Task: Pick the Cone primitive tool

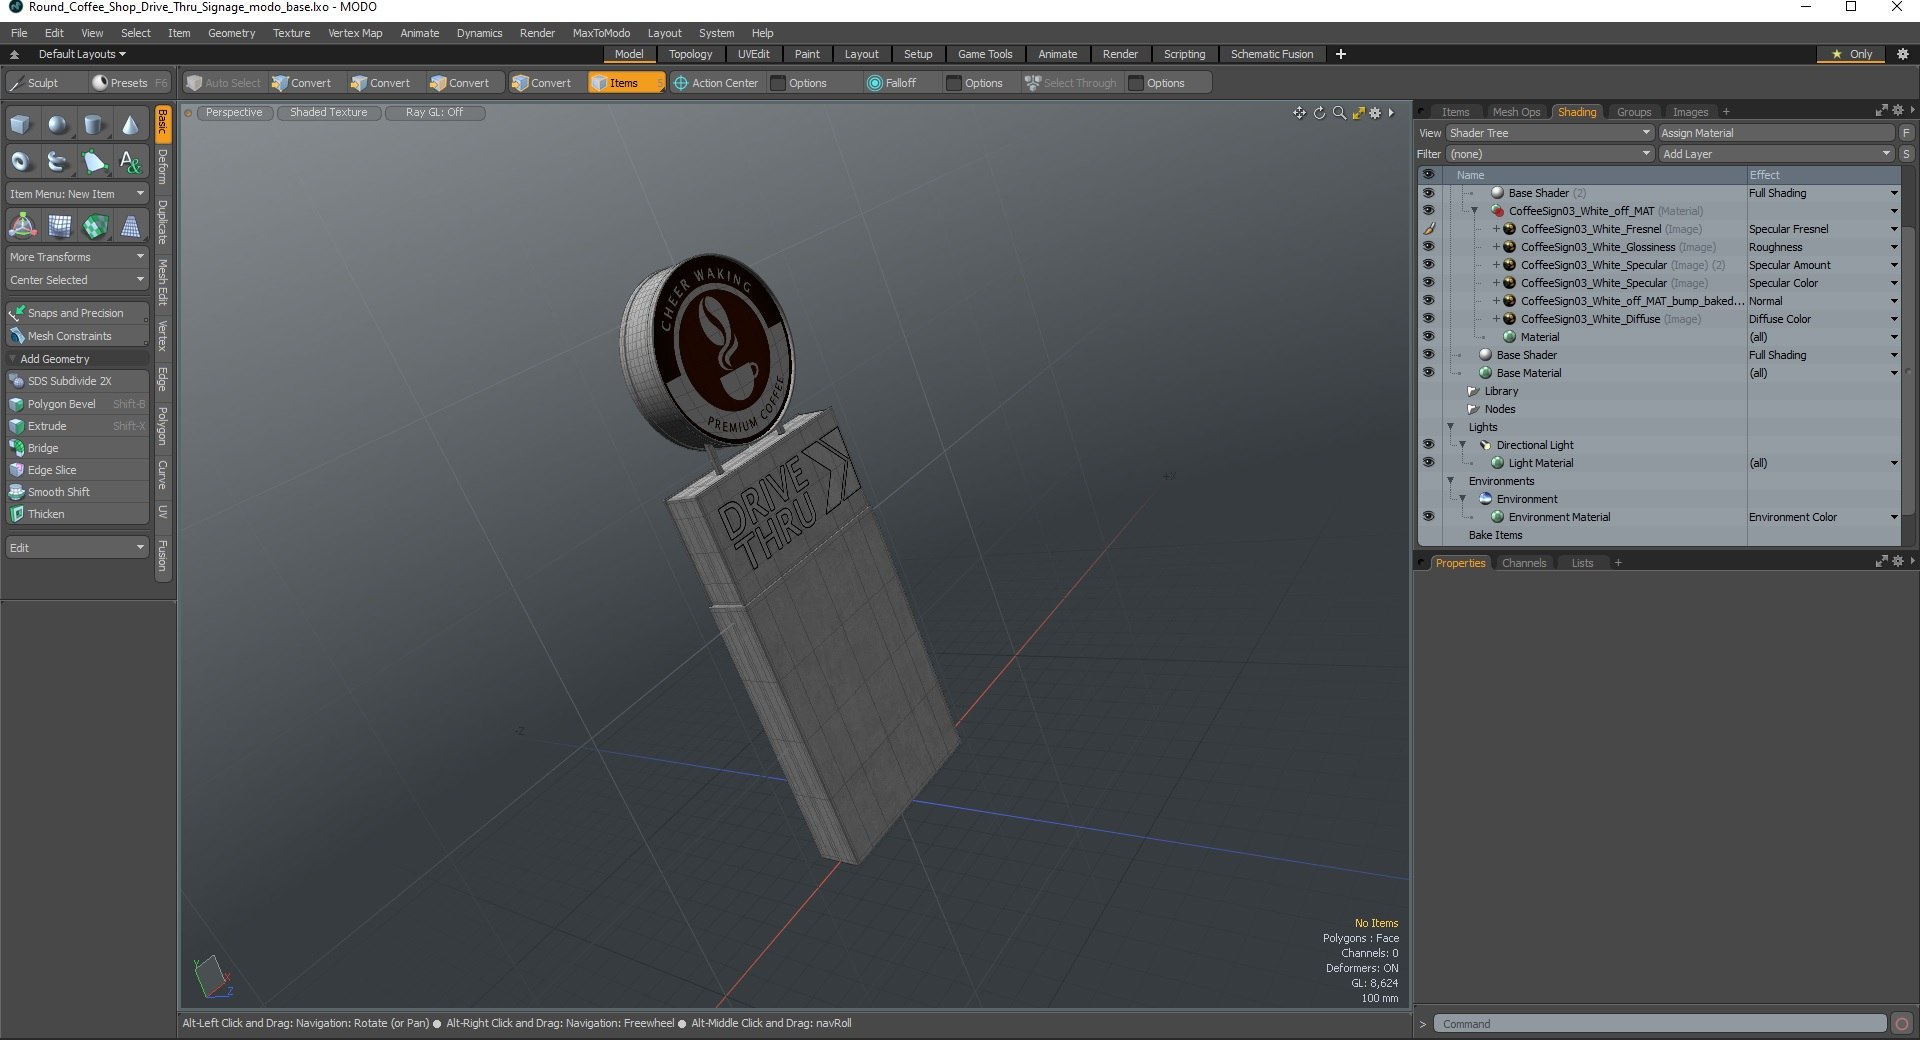Action: click(x=130, y=125)
